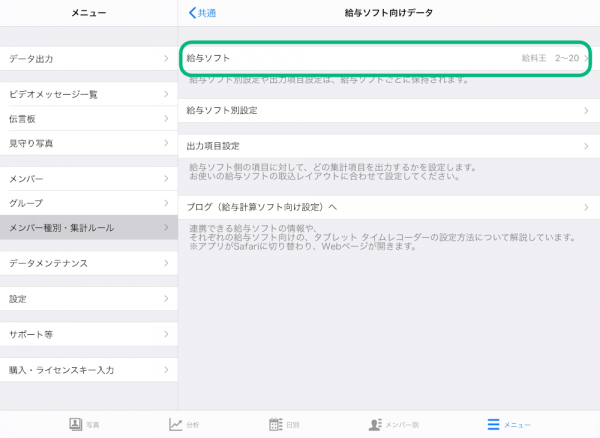Tap the メニュー hamburger icon
600x438 pixels.
(493, 424)
